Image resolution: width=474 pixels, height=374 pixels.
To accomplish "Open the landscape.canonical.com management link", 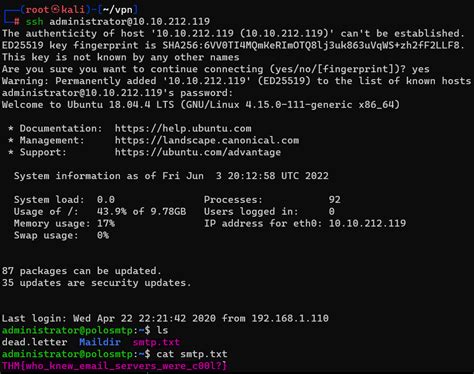I will coord(207,140).
